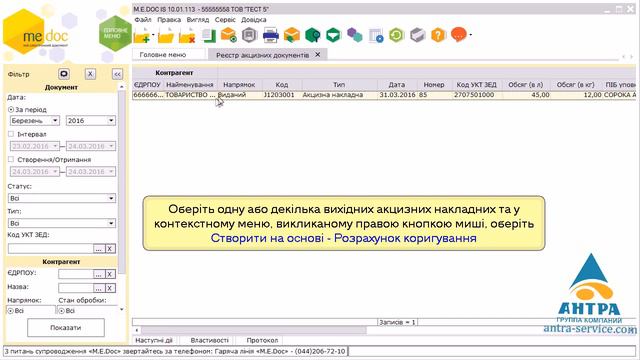
Task: Click the orange envelope with eye icon
Action: [229, 35]
